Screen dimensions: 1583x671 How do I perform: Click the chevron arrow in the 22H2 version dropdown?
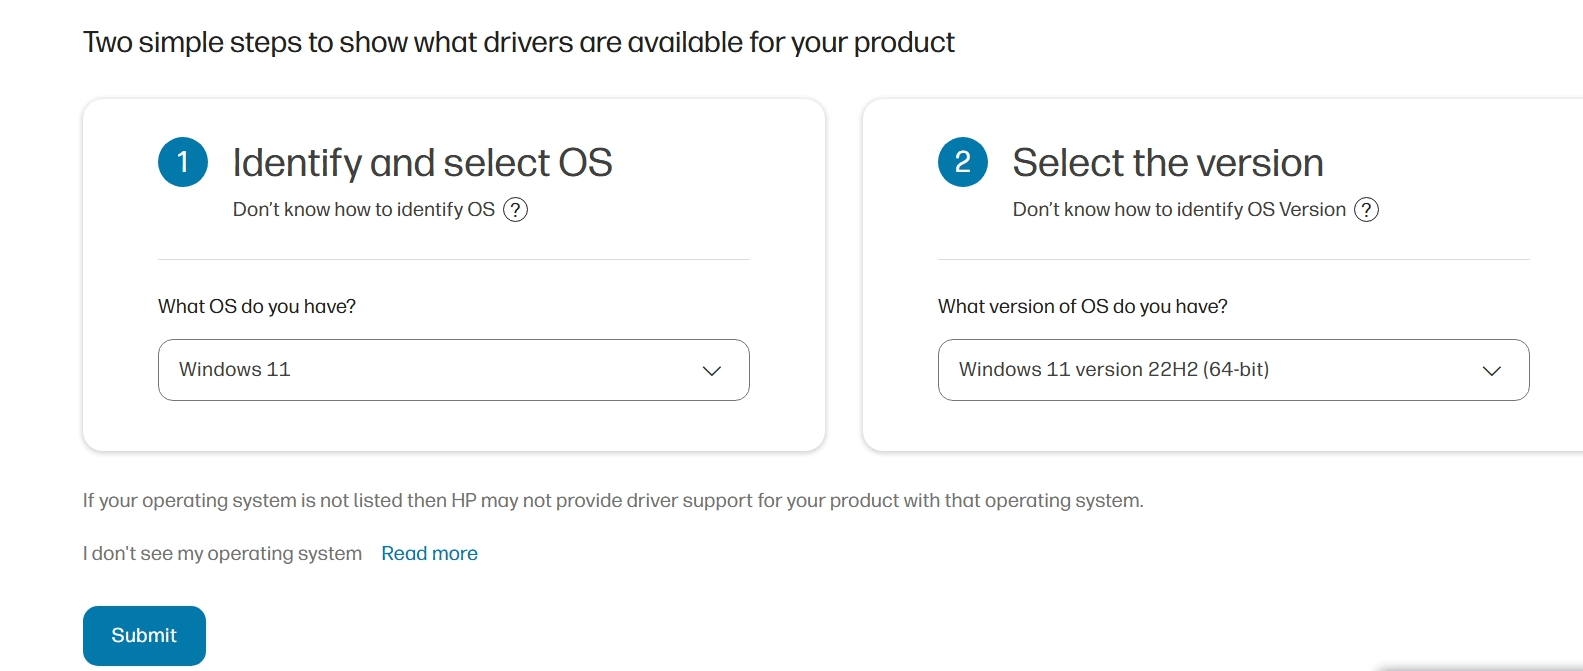click(x=1492, y=371)
